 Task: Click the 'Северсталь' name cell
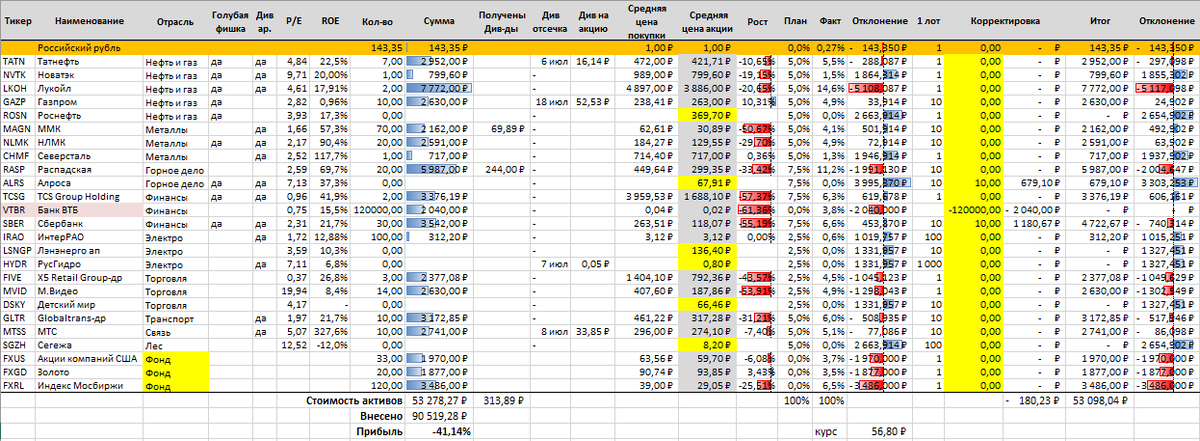90,156
